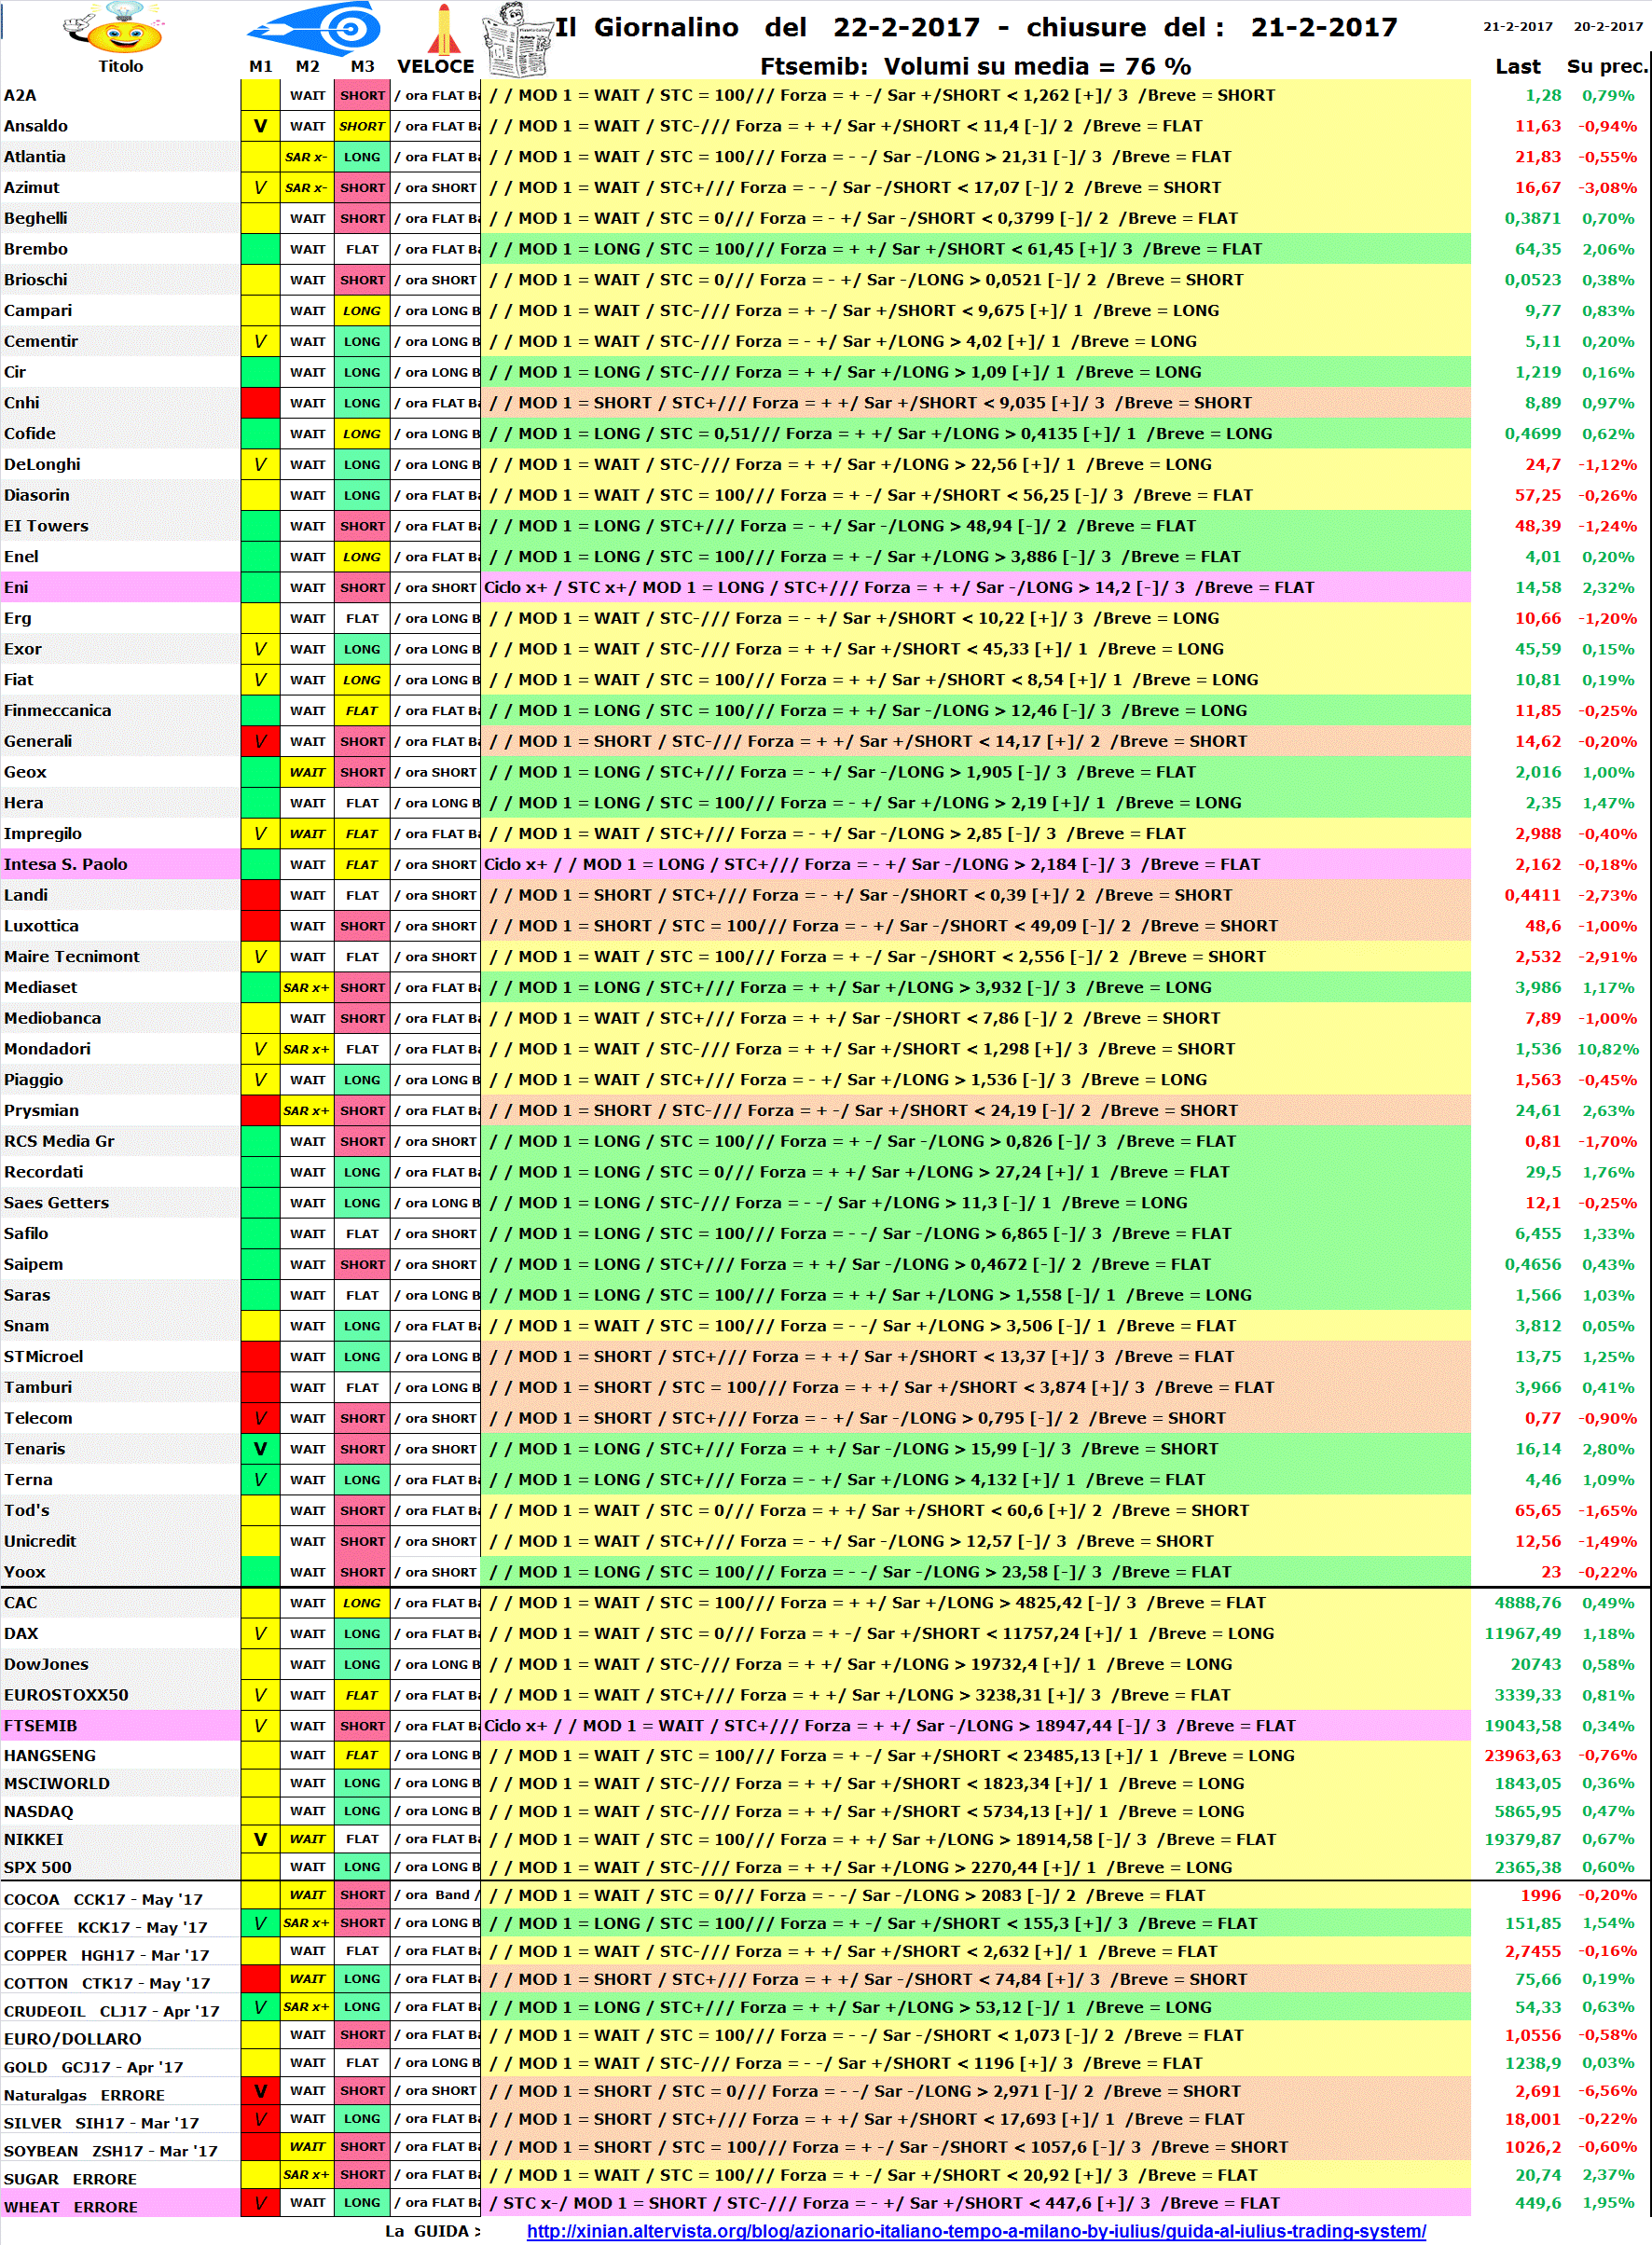Select the Ansaldo title cell
The width and height of the screenshot is (1652, 2245).
click(x=120, y=126)
